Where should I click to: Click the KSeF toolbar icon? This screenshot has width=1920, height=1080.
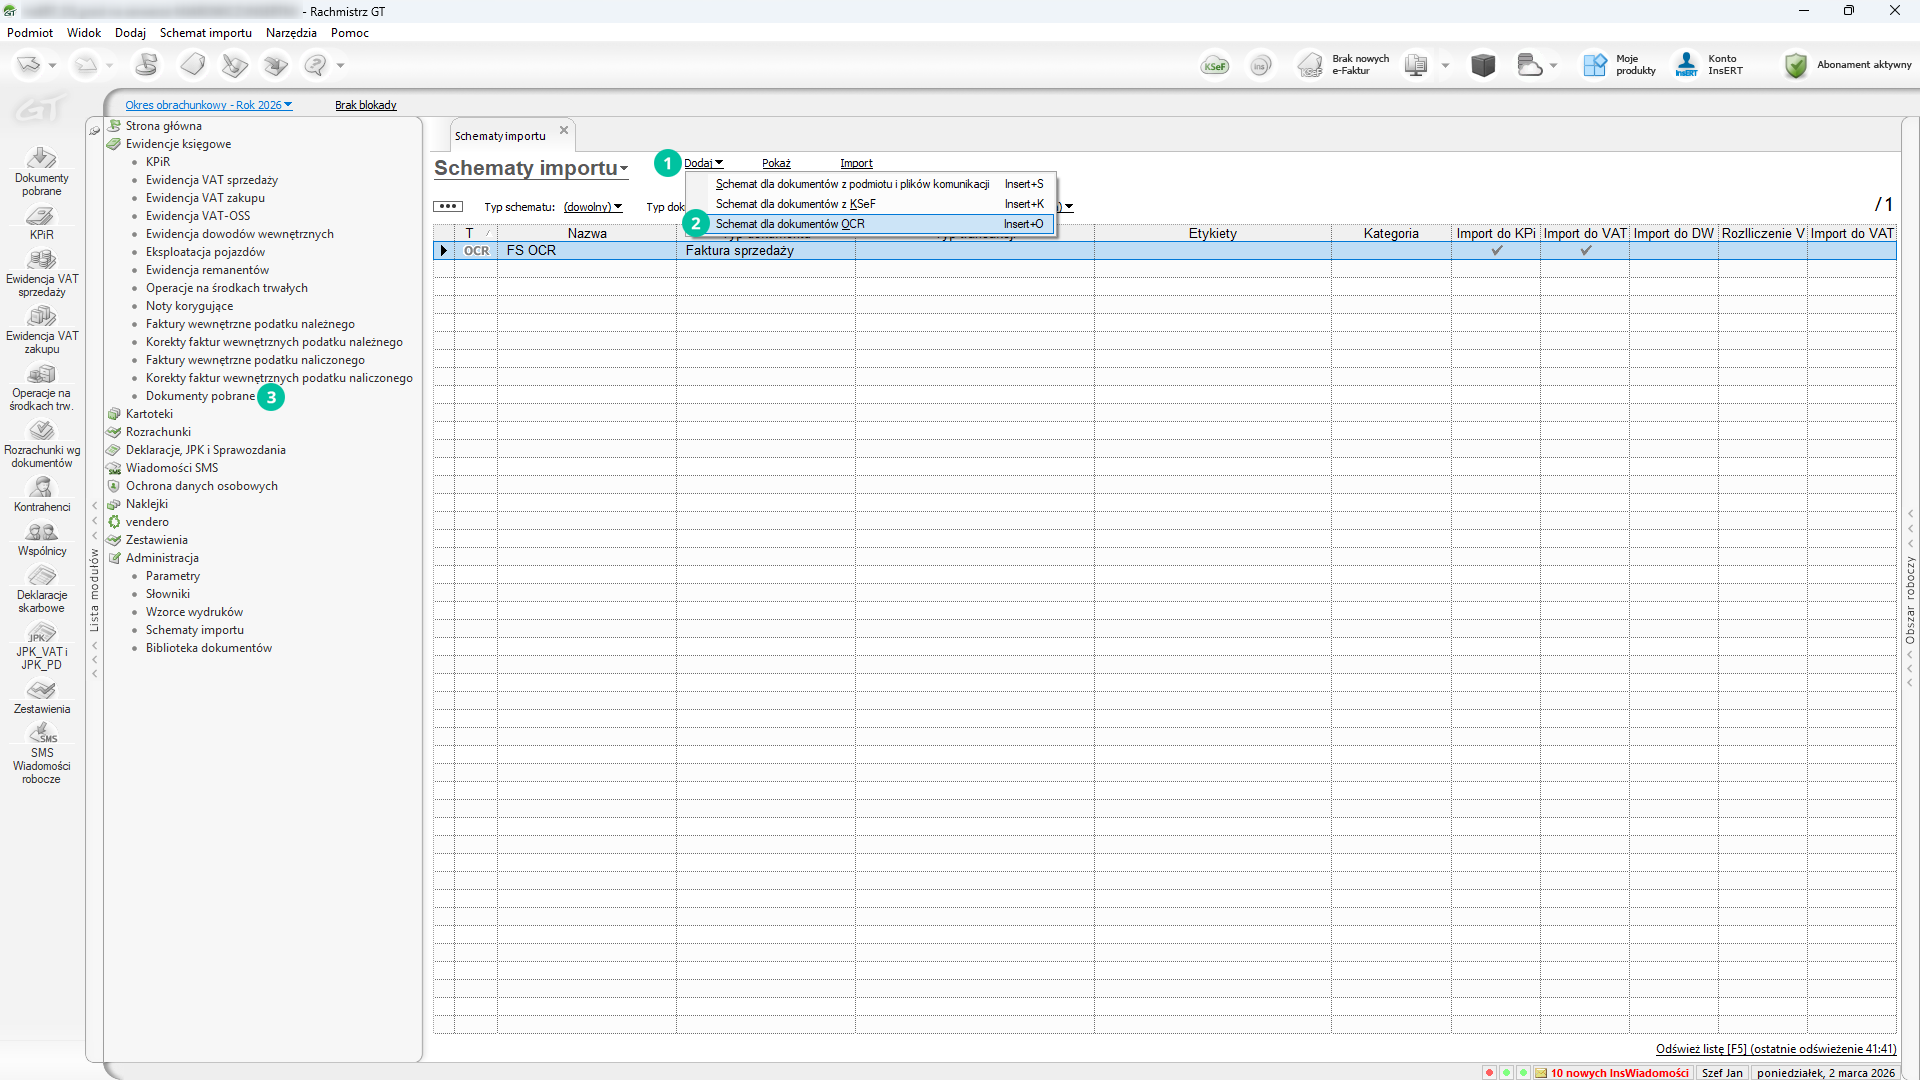[x=1215, y=66]
